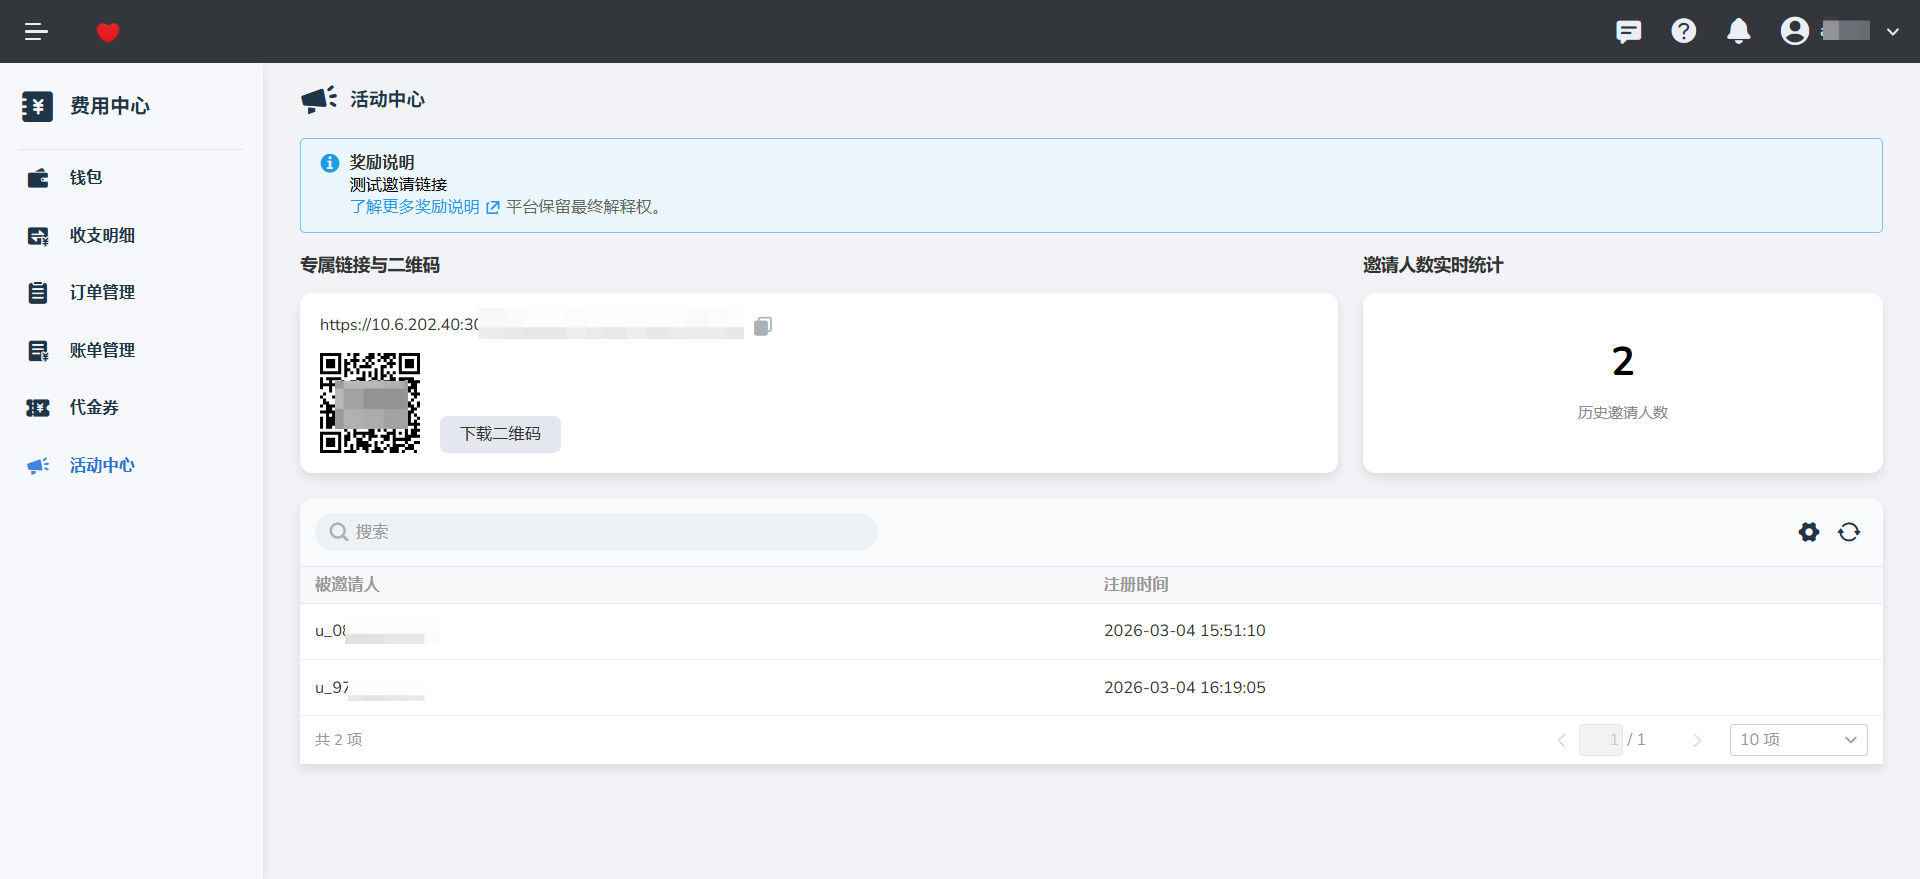This screenshot has height=879, width=1920.
Task: Open the 10 项 page size dropdown
Action: click(x=1797, y=740)
